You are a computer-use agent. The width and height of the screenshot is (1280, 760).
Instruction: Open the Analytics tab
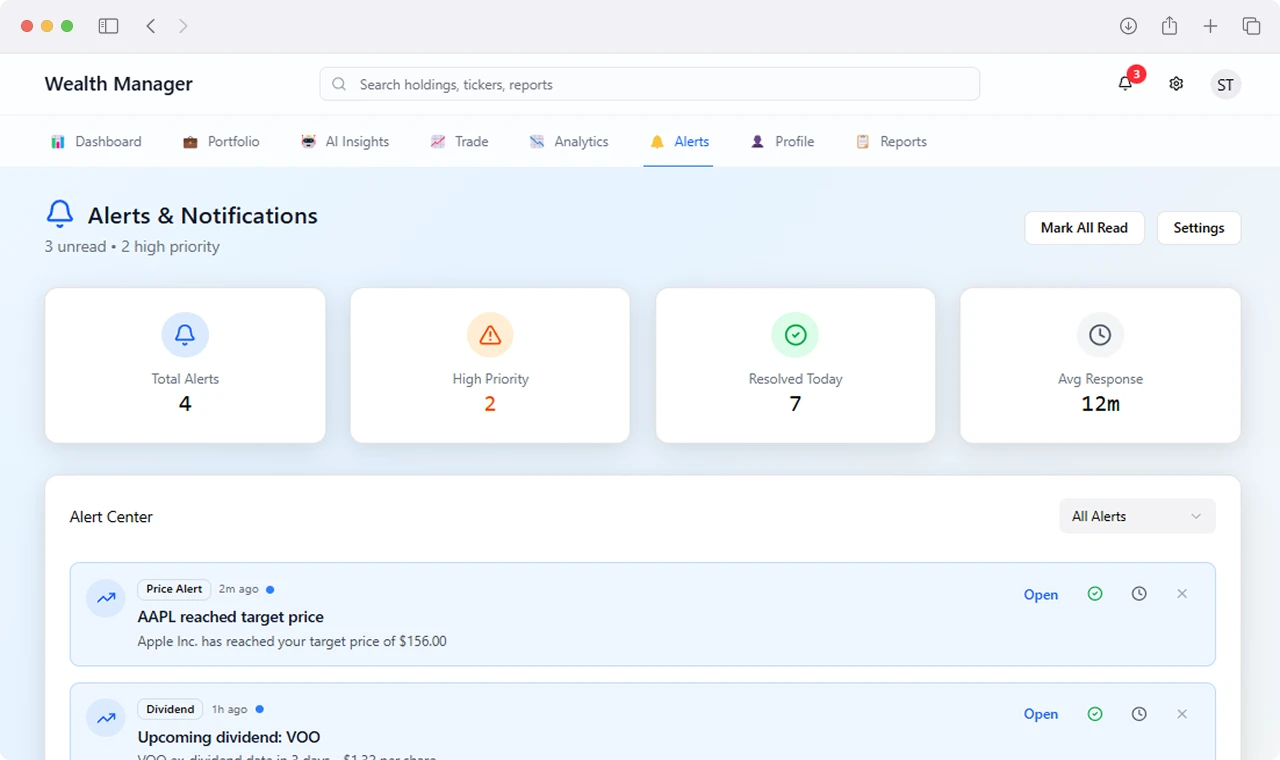tap(569, 141)
